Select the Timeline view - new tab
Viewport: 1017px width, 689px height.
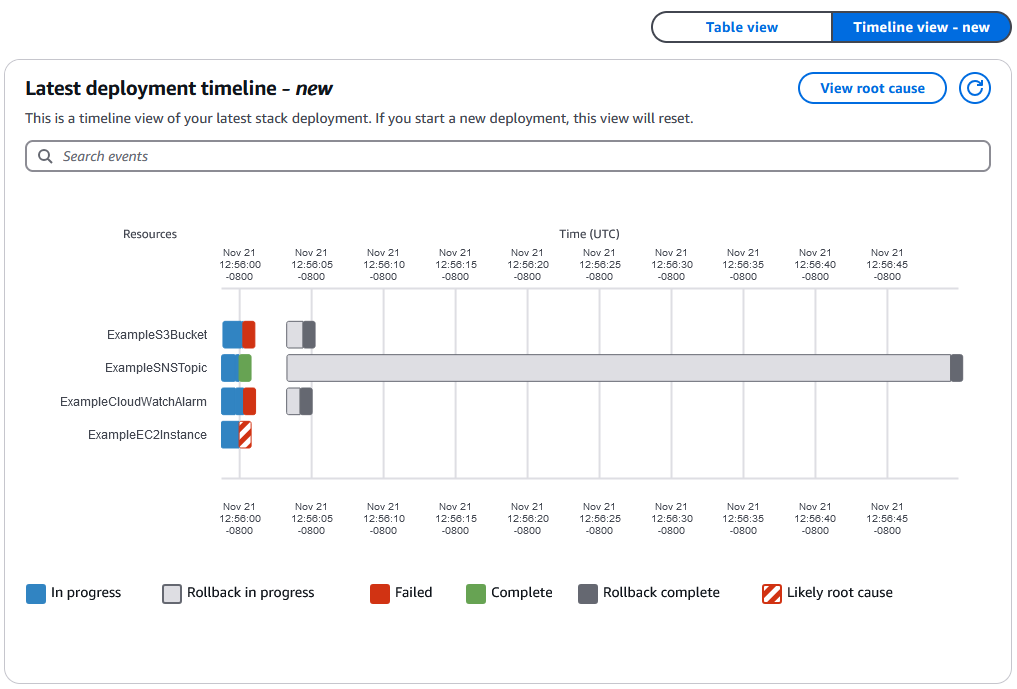click(920, 27)
